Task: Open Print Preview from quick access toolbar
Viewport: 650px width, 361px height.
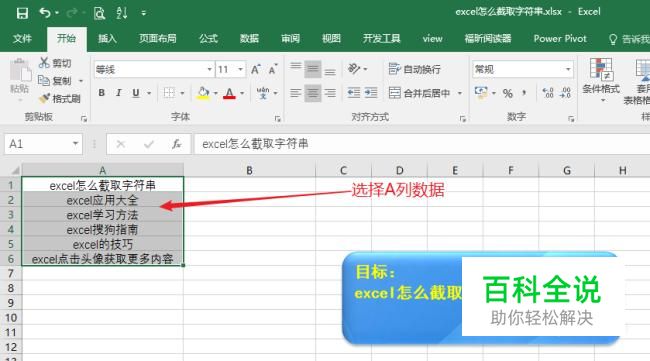Action: point(99,13)
